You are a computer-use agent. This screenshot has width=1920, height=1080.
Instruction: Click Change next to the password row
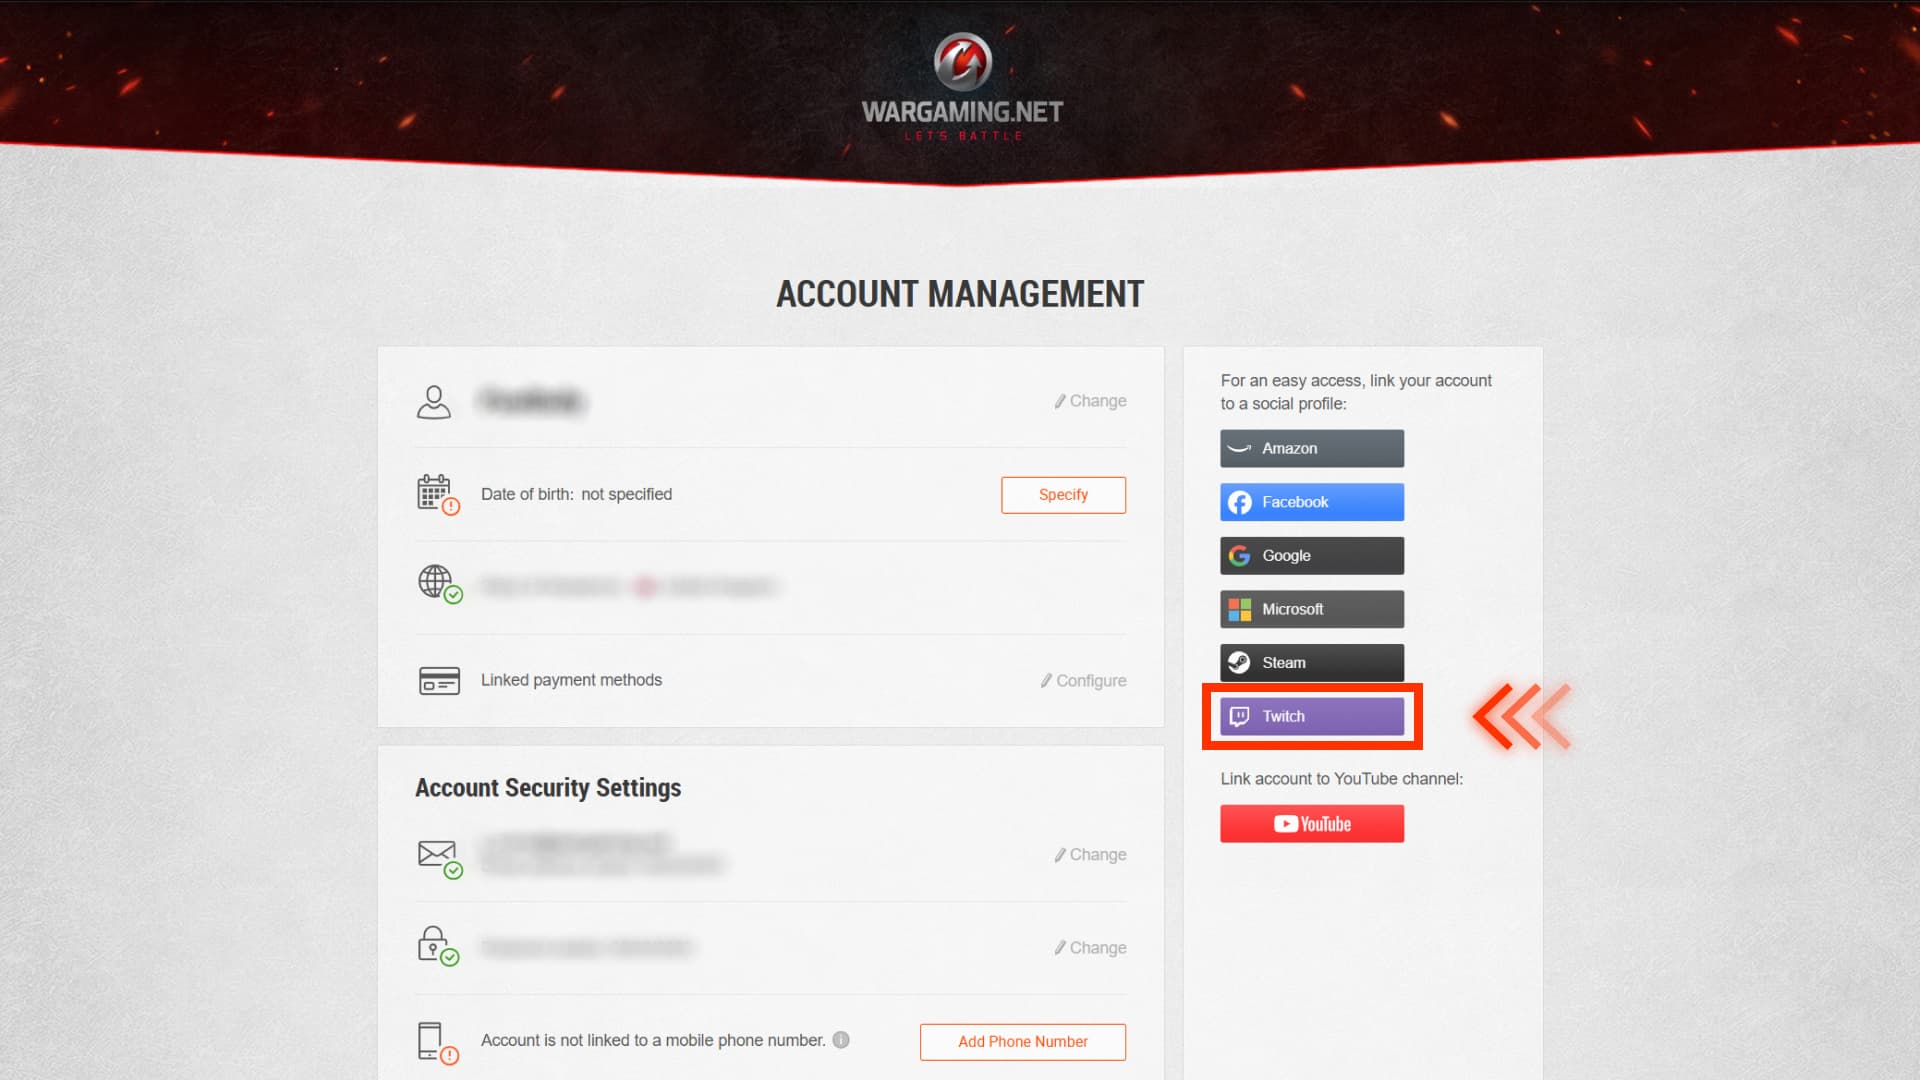click(1090, 948)
